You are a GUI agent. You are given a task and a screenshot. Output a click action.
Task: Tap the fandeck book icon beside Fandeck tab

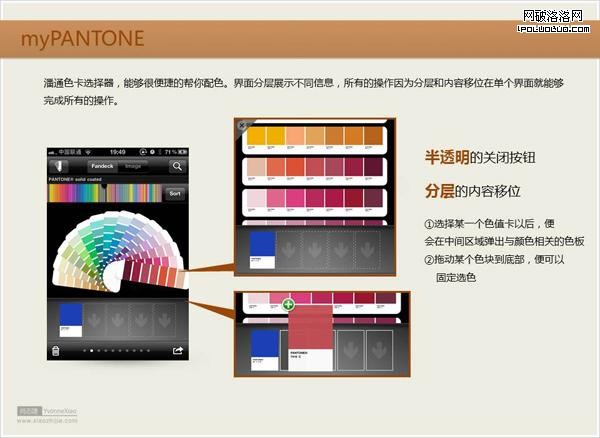(59, 166)
